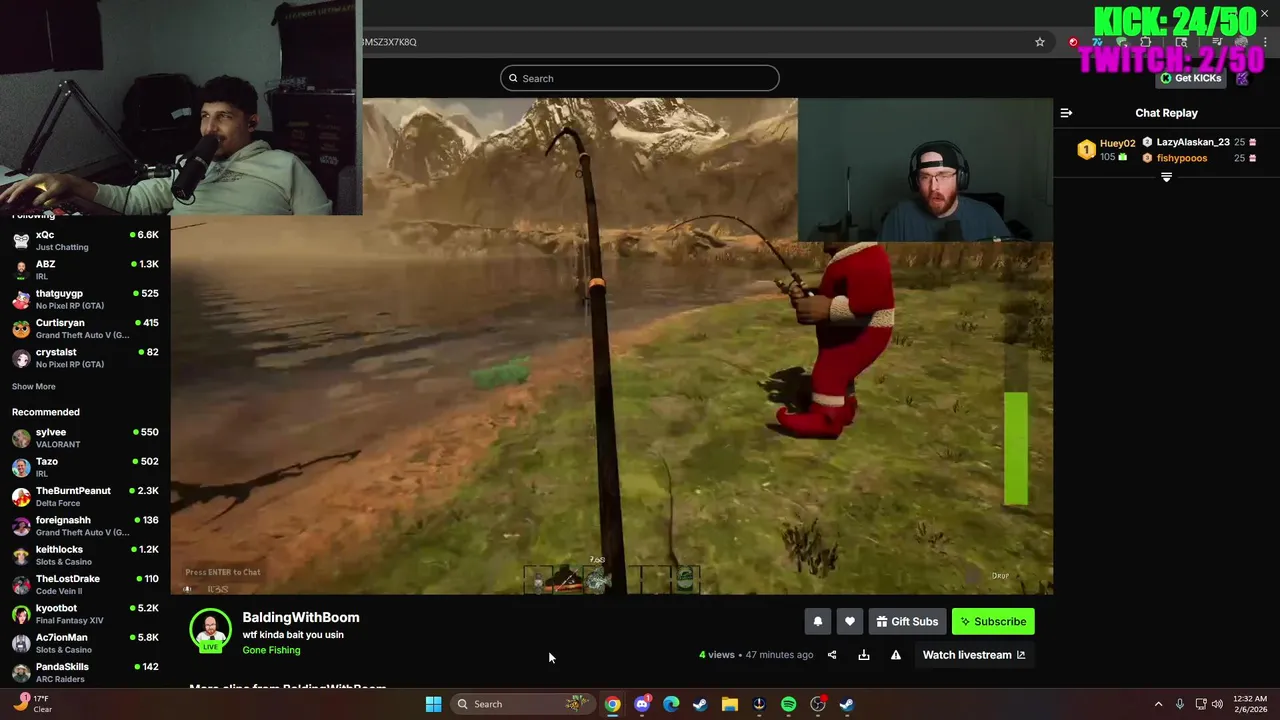Collapse the Chat Replay panel arrow icon
Image resolution: width=1280 pixels, height=720 pixels.
click(1066, 113)
